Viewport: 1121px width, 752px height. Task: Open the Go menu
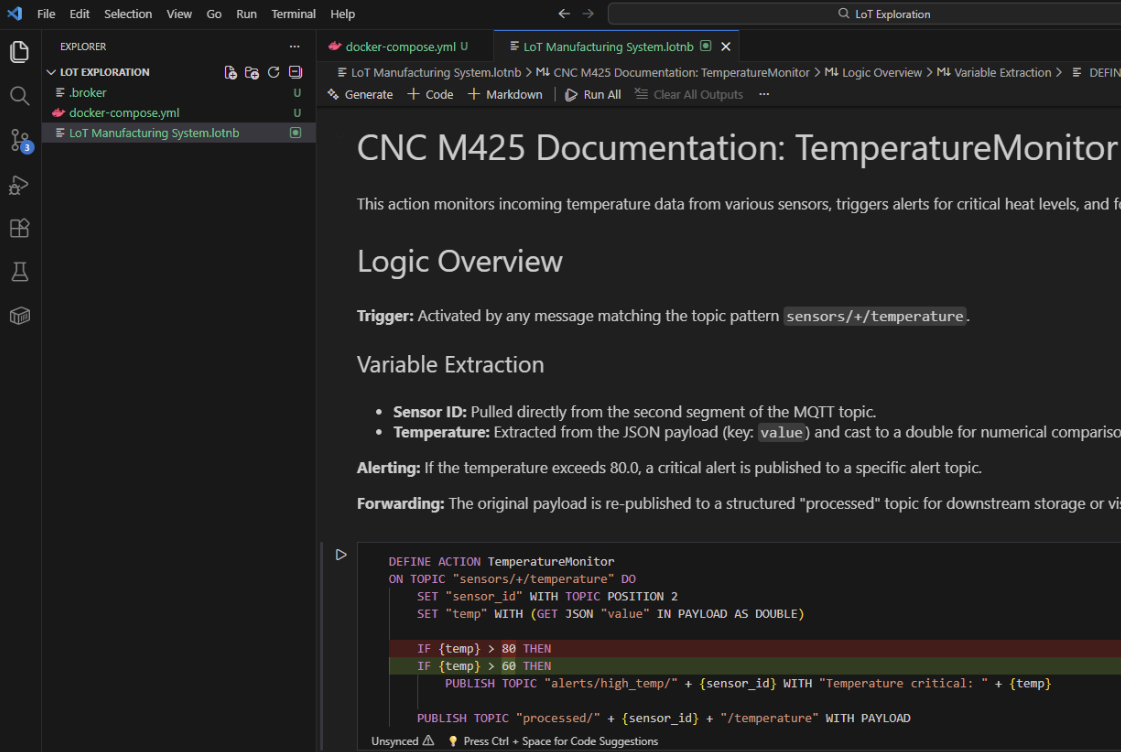[214, 14]
